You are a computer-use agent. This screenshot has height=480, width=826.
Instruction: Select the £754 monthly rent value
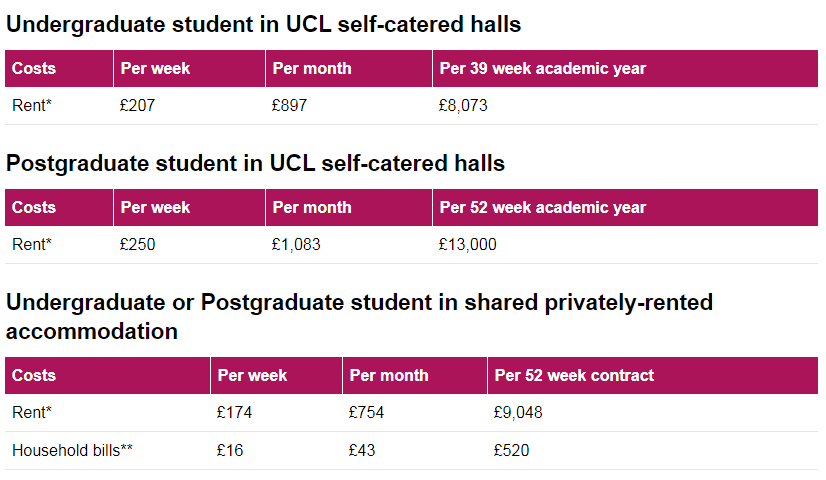coord(366,412)
